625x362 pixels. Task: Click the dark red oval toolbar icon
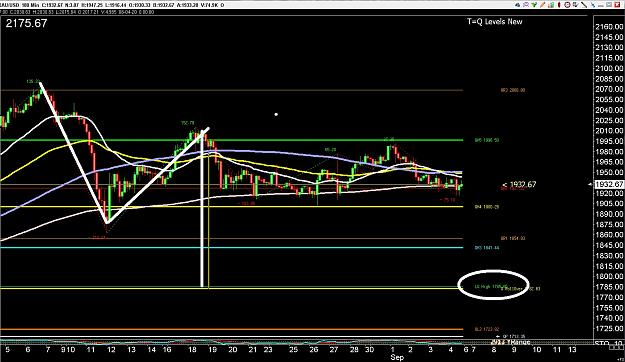pyautogui.click(x=559, y=5)
